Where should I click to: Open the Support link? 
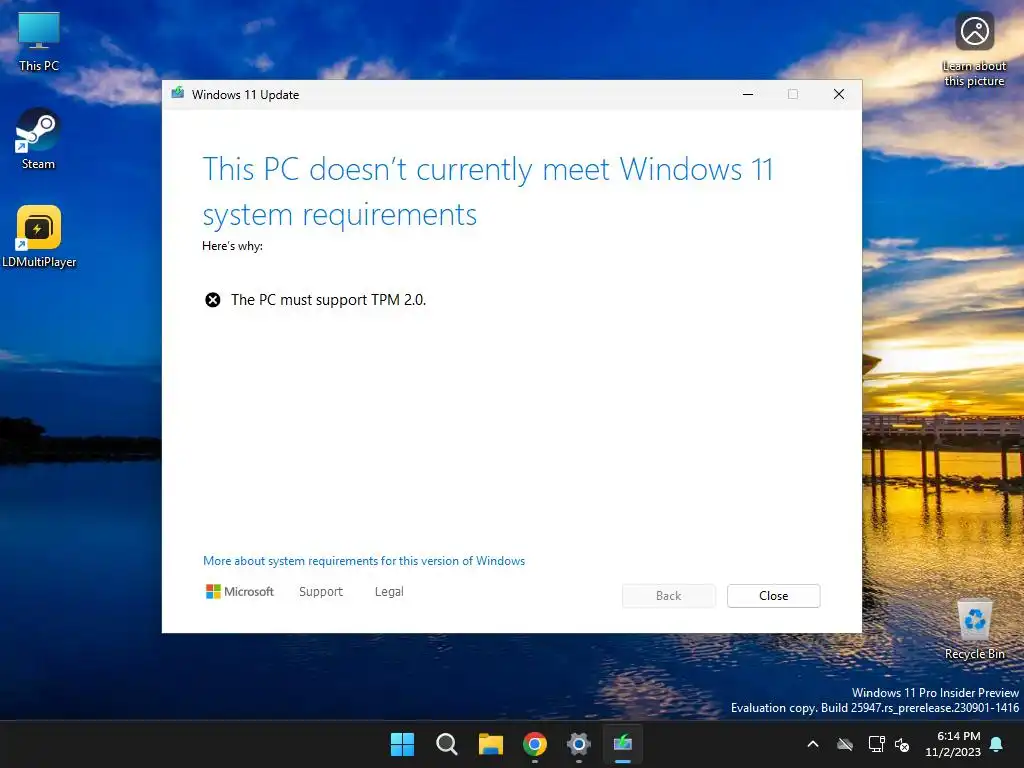[x=321, y=592]
